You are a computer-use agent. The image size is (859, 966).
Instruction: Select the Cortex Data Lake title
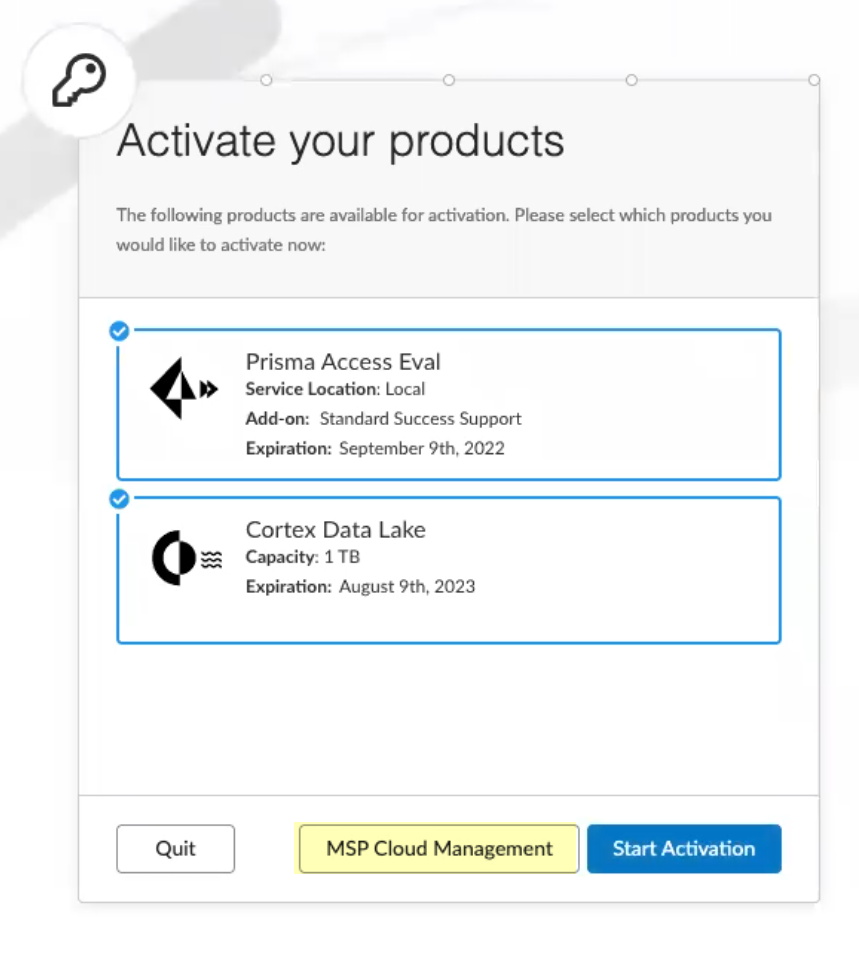coord(336,530)
